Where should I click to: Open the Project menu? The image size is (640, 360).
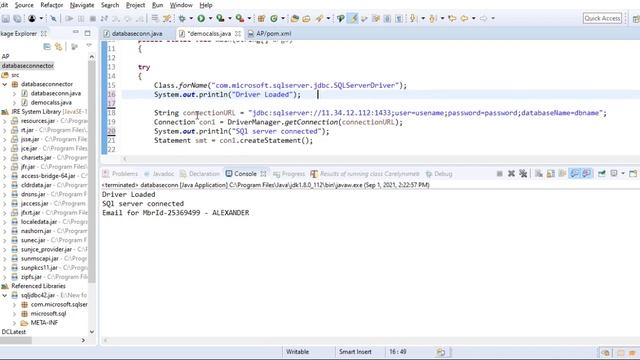[136, 5]
